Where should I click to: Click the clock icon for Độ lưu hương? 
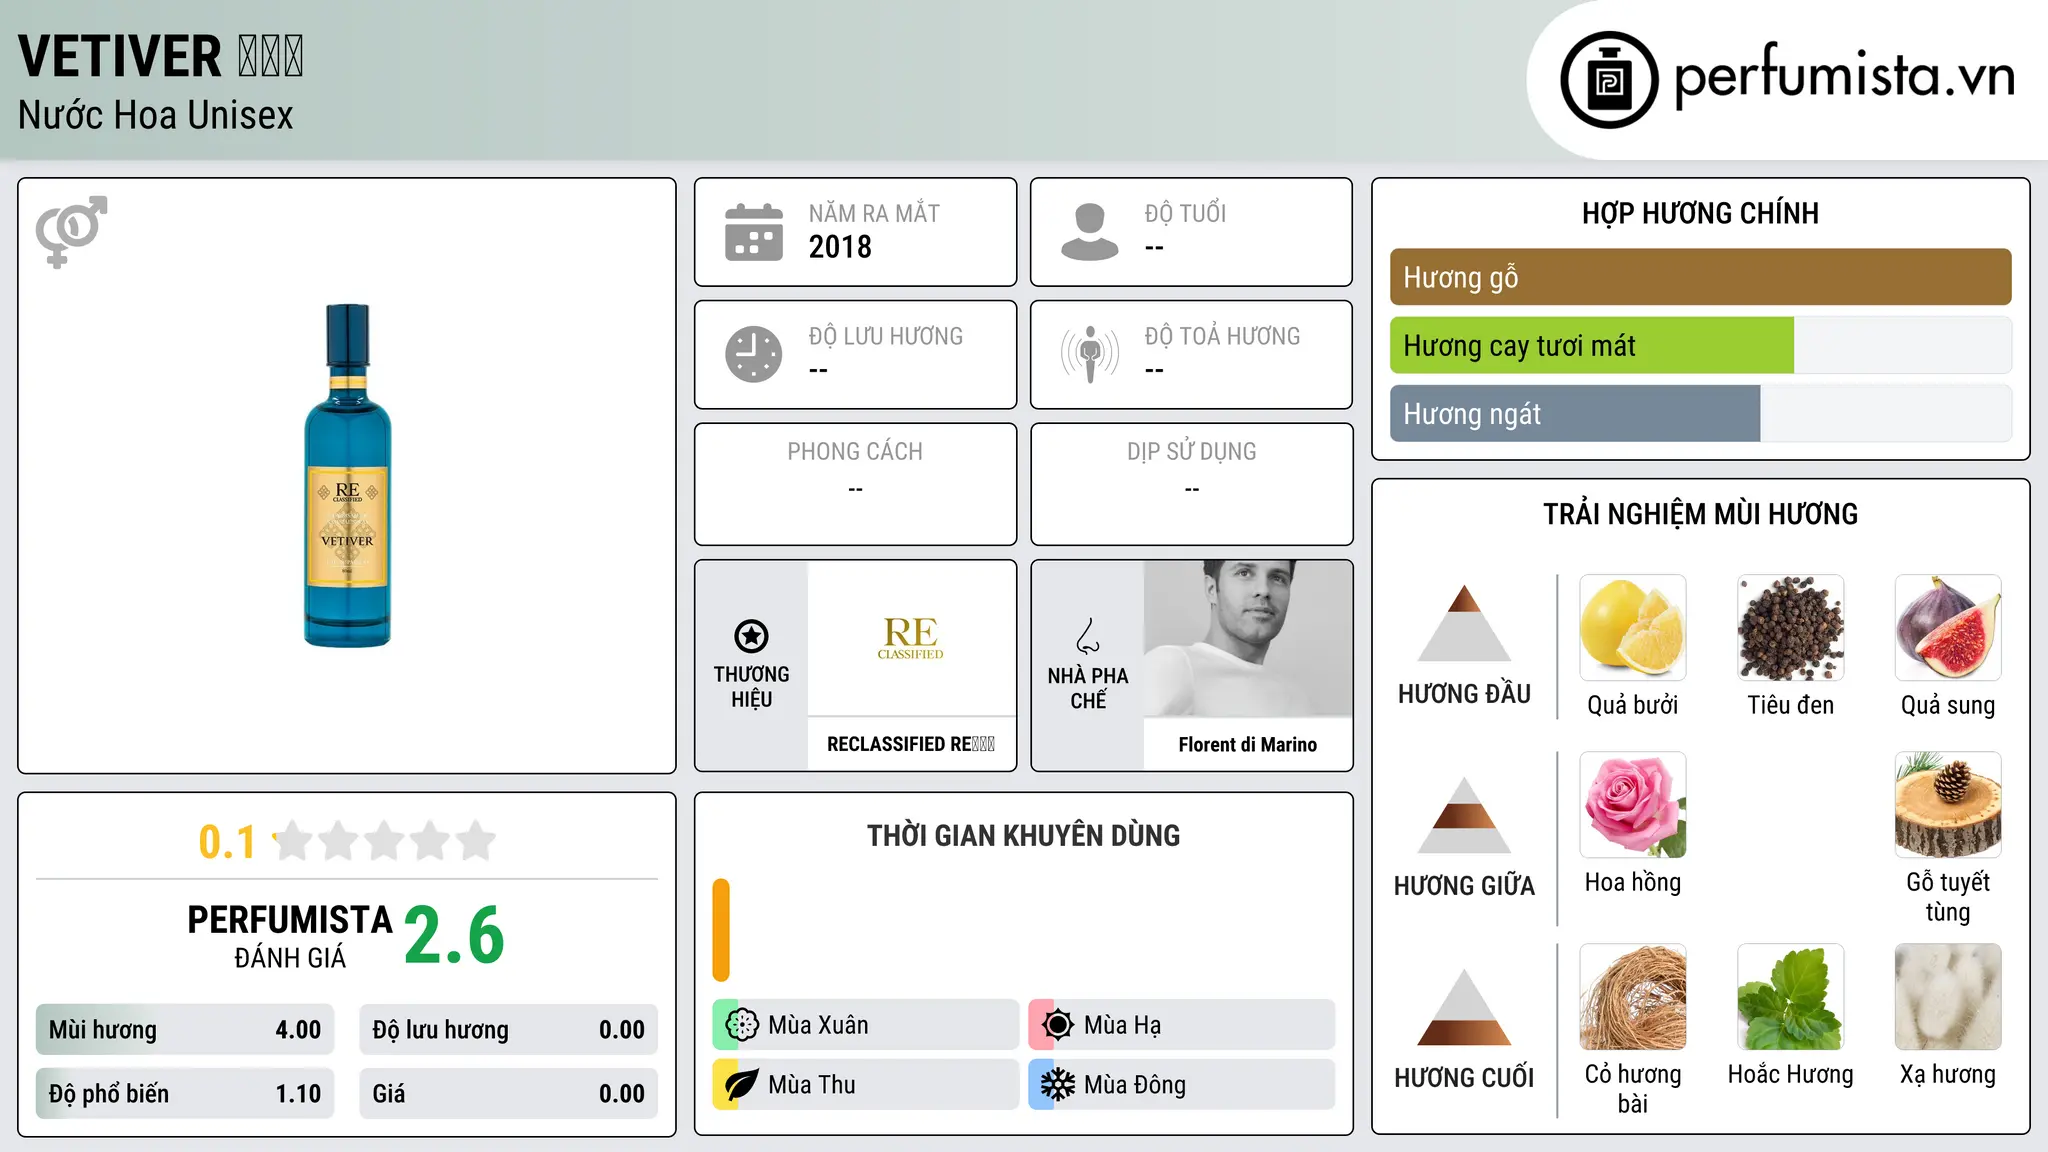(754, 354)
